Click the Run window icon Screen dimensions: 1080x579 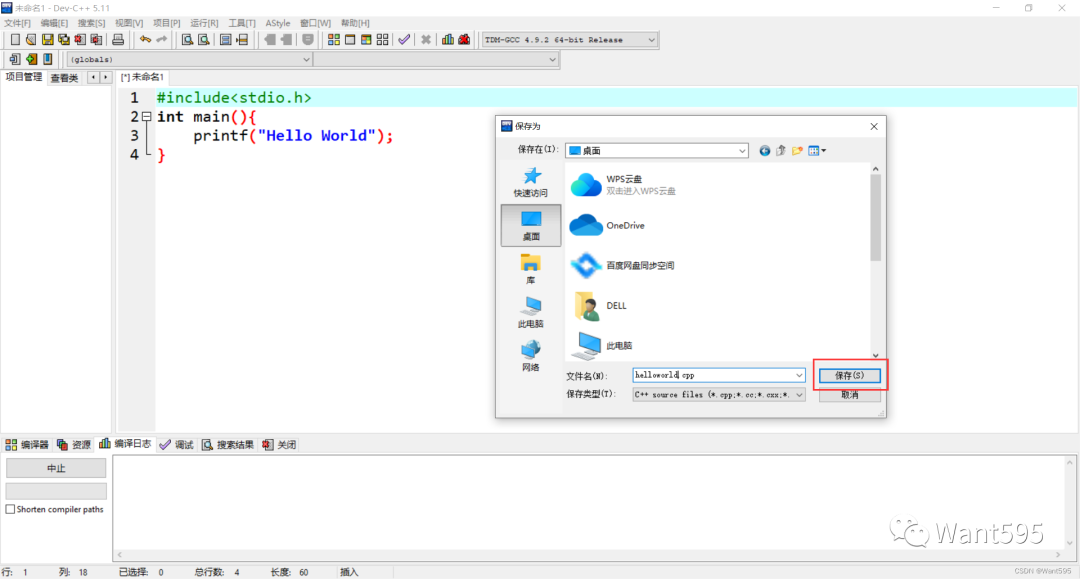pos(350,40)
